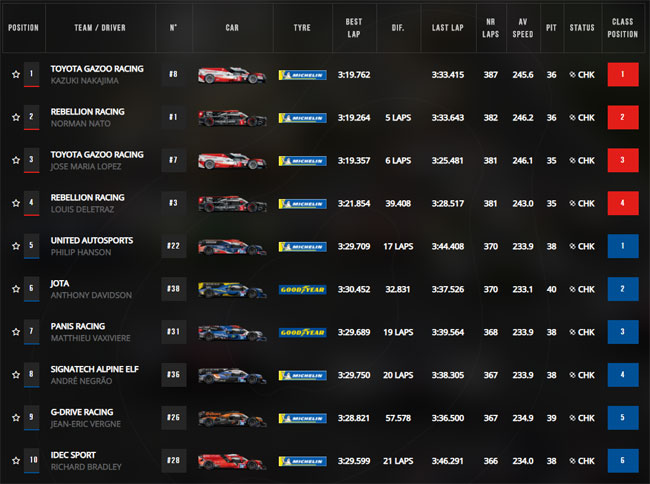This screenshot has width=650, height=484.
Task: Open UNITED AUTOSPORTS team link
Action: tap(92, 240)
